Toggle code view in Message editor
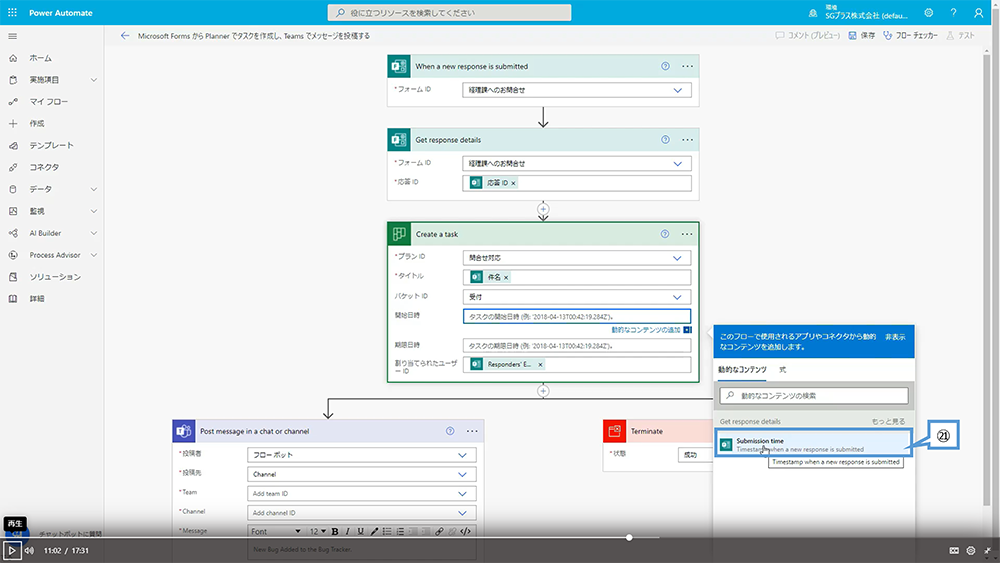 click(x=466, y=531)
